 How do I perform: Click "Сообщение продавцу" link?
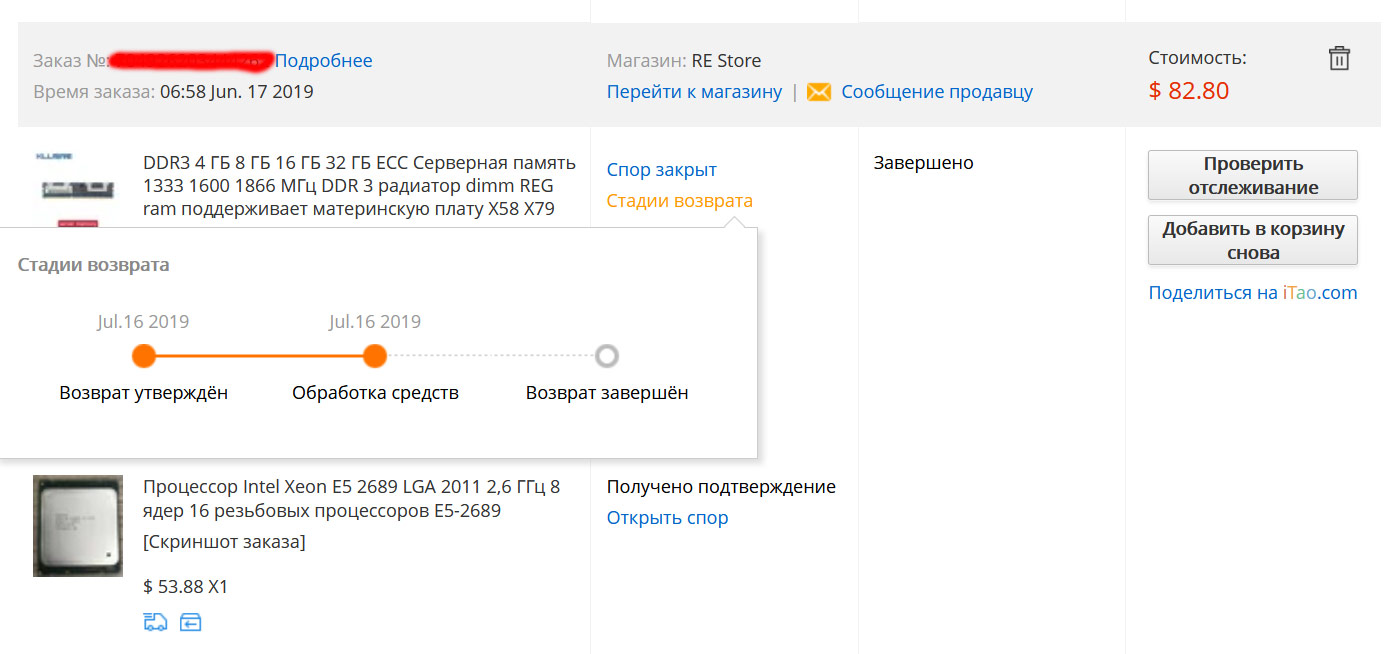click(937, 92)
